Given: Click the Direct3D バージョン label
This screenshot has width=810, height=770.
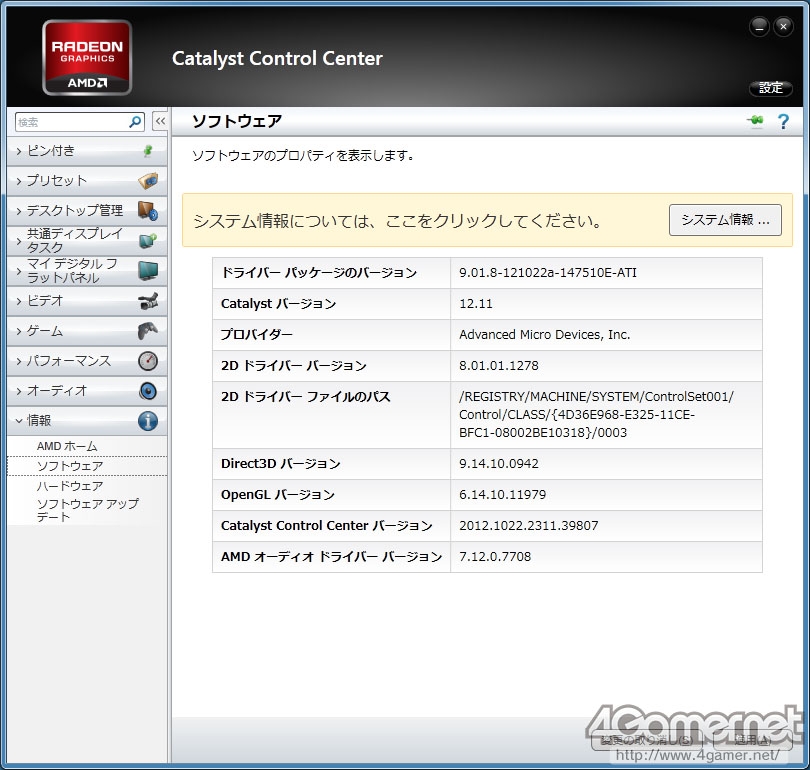Looking at the screenshot, I should (281, 464).
